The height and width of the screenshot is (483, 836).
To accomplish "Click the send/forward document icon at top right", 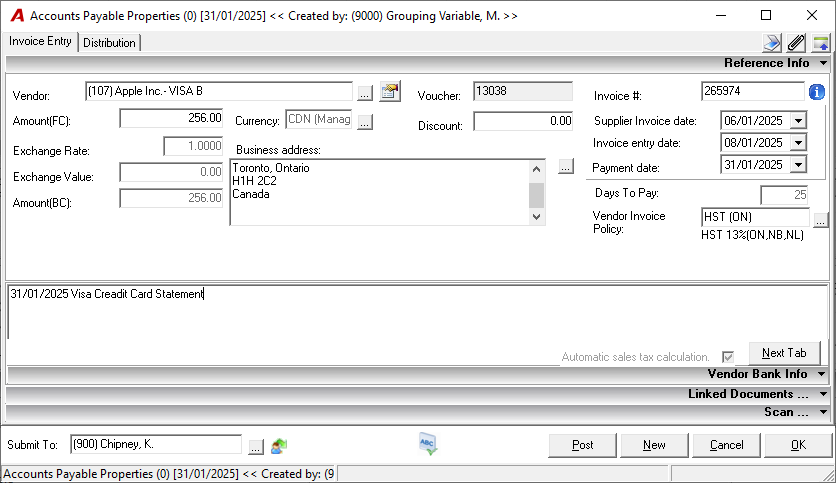I will coord(771,43).
